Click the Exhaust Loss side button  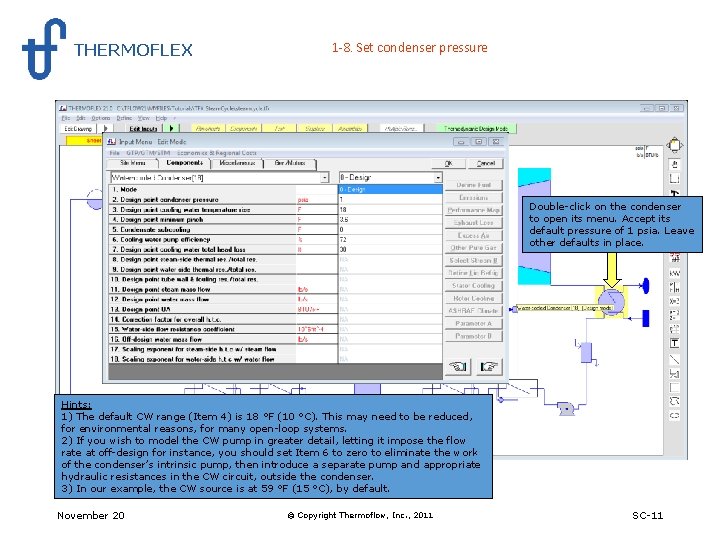click(x=473, y=222)
